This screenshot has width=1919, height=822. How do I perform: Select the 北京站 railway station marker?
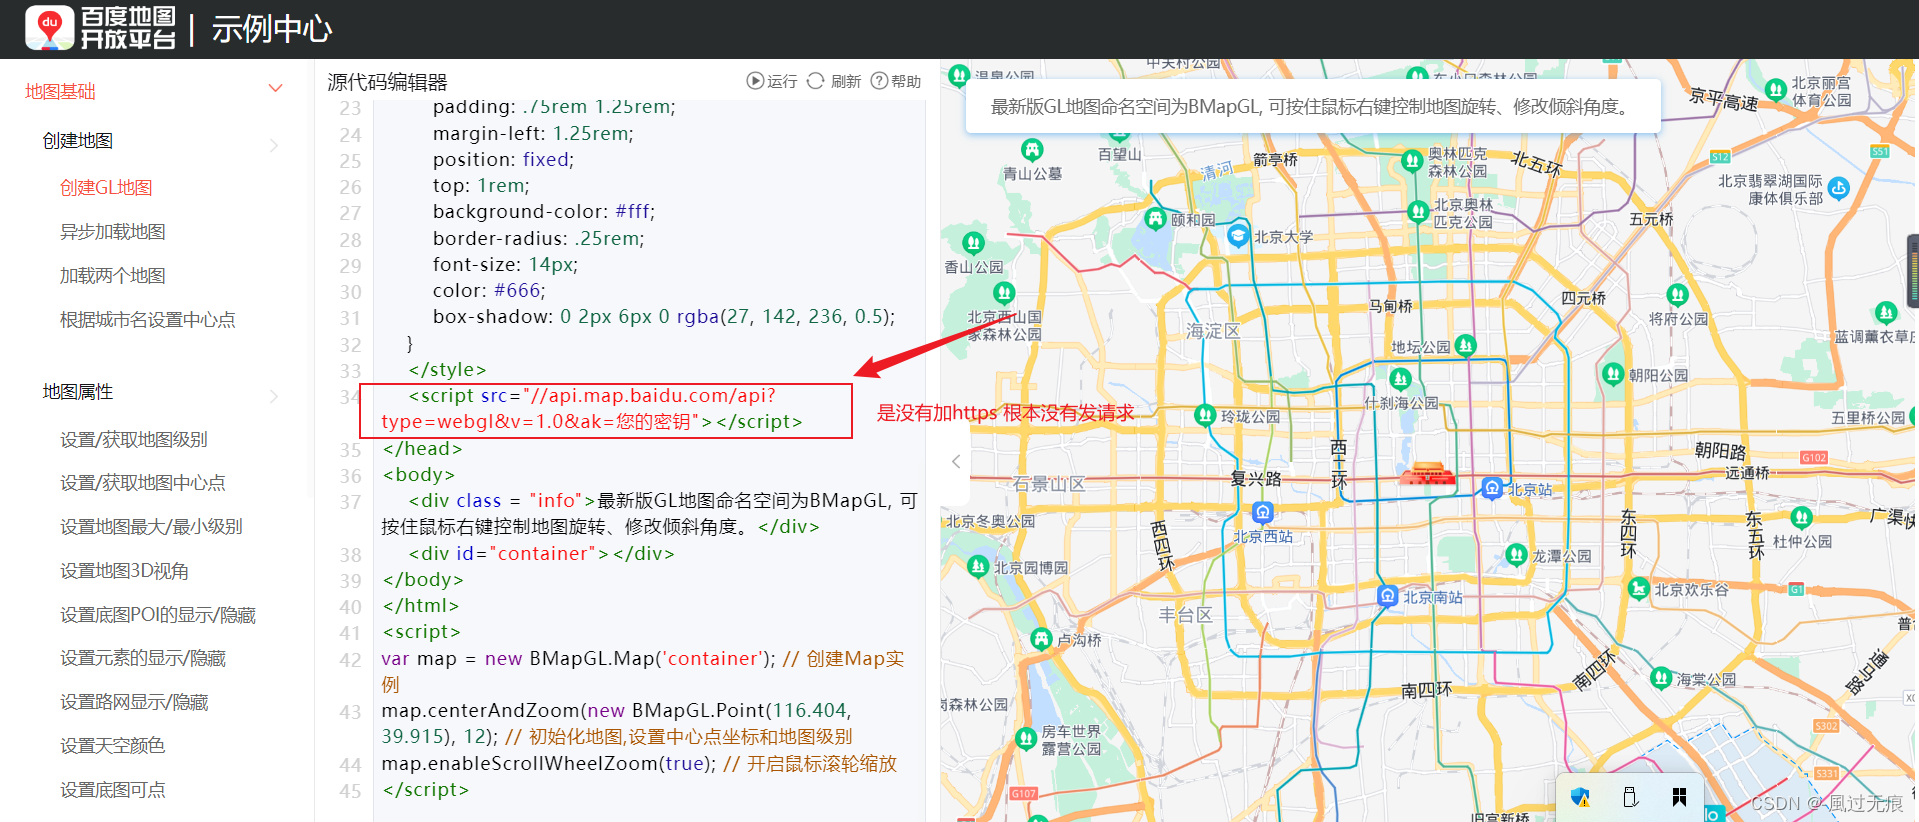point(1492,488)
